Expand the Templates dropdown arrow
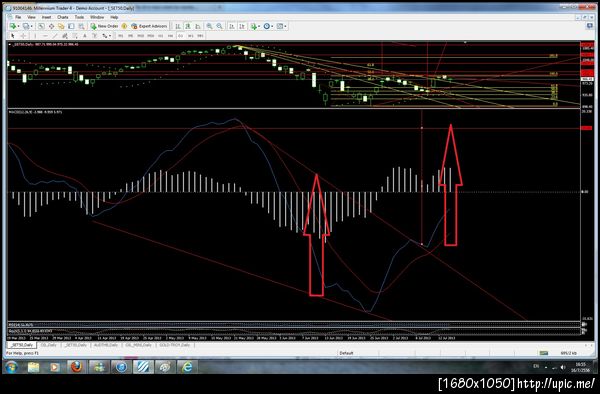This screenshot has width=600, height=394. tap(285, 26)
